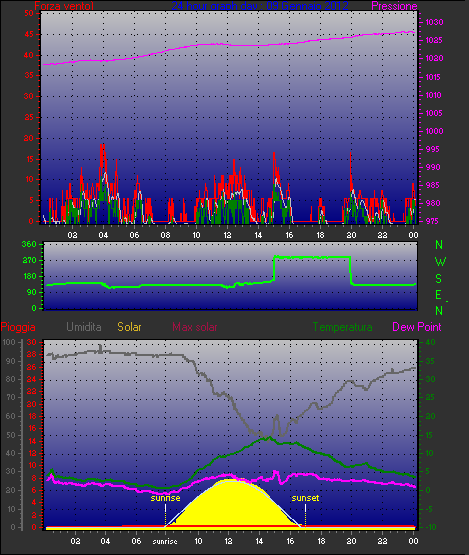Click the Max solar legend label
Viewport: 469px width, 555px height.
click(195, 327)
